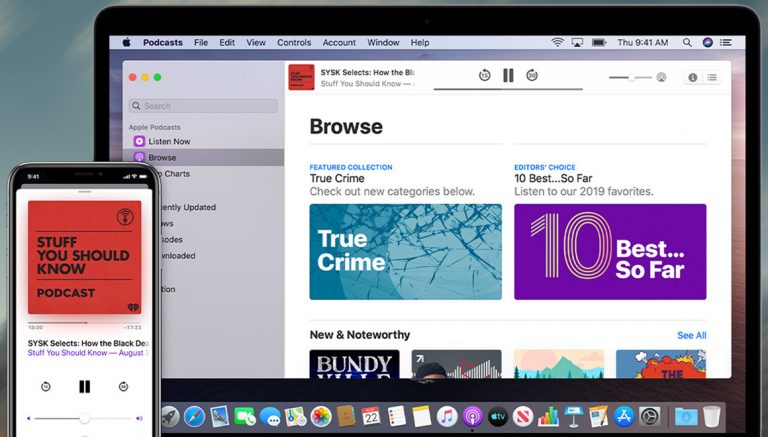This screenshot has width=768, height=437.
Task: Open Safari from the Dock
Action: tap(194, 417)
